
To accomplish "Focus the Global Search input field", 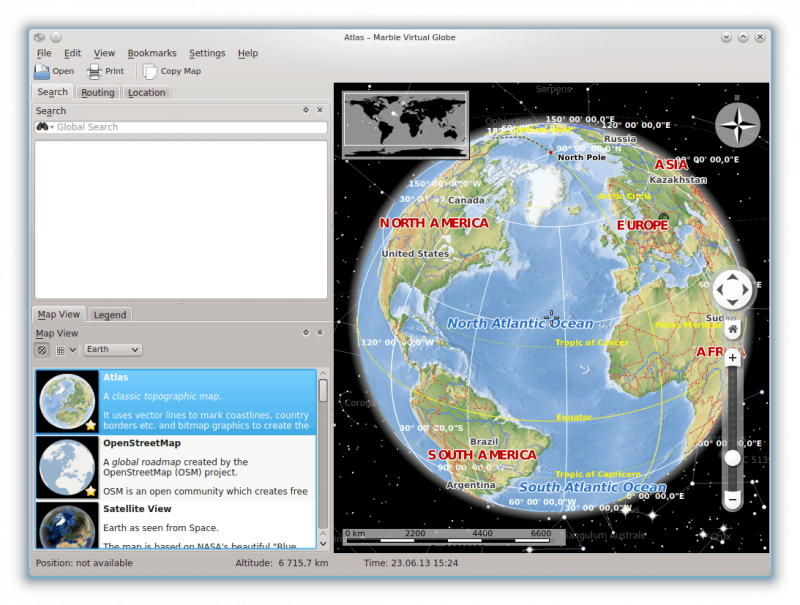I will click(x=181, y=127).
